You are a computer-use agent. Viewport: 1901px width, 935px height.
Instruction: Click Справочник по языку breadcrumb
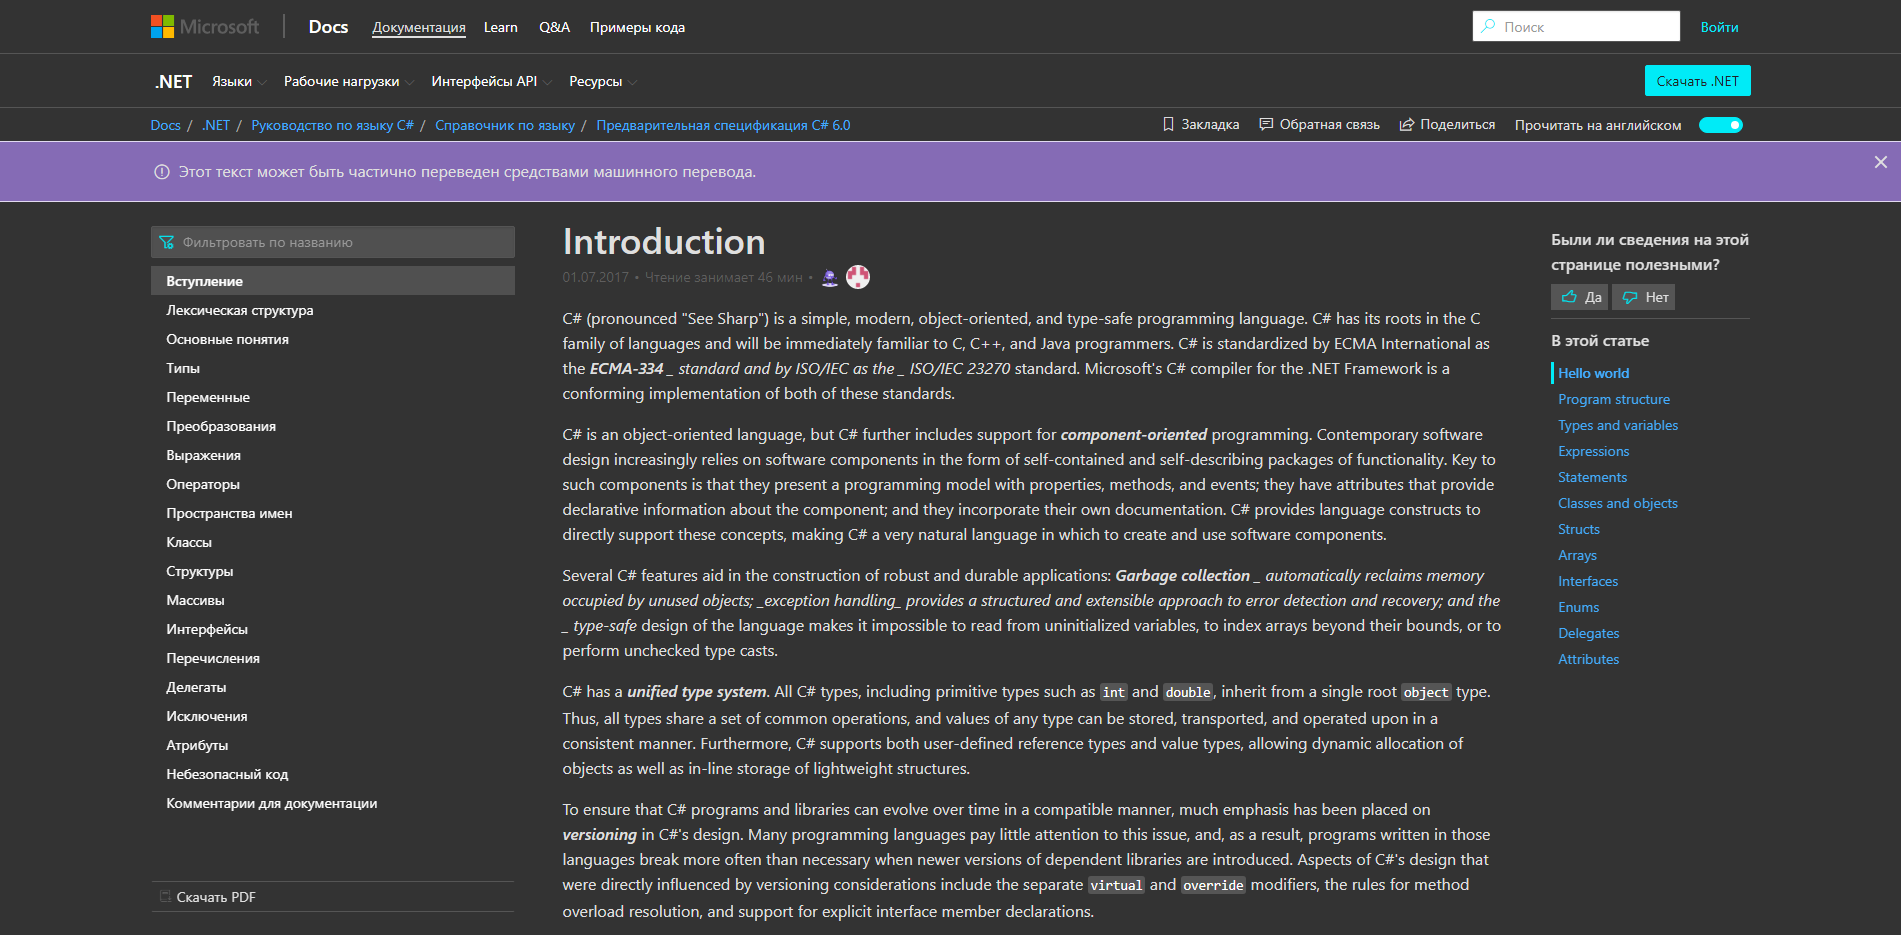[505, 125]
